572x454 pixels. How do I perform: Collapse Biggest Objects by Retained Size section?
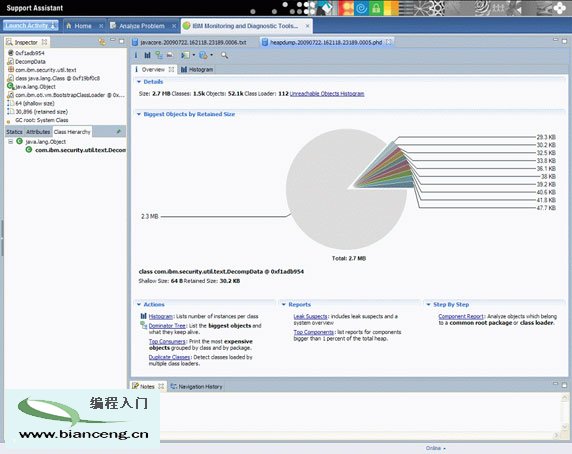pyautogui.click(x=139, y=114)
